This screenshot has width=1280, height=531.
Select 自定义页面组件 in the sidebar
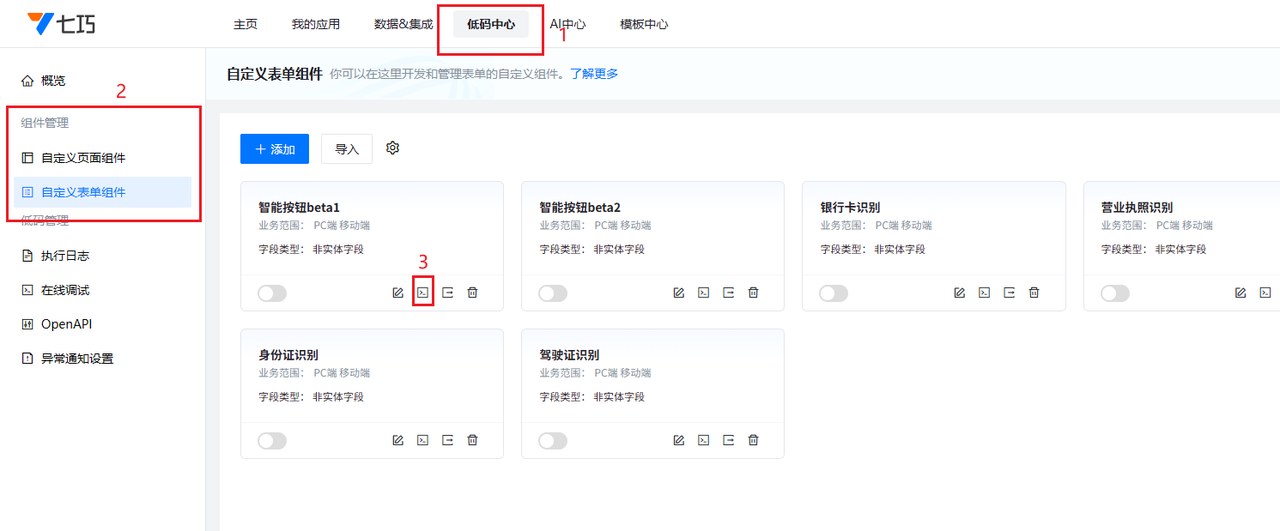(x=83, y=158)
